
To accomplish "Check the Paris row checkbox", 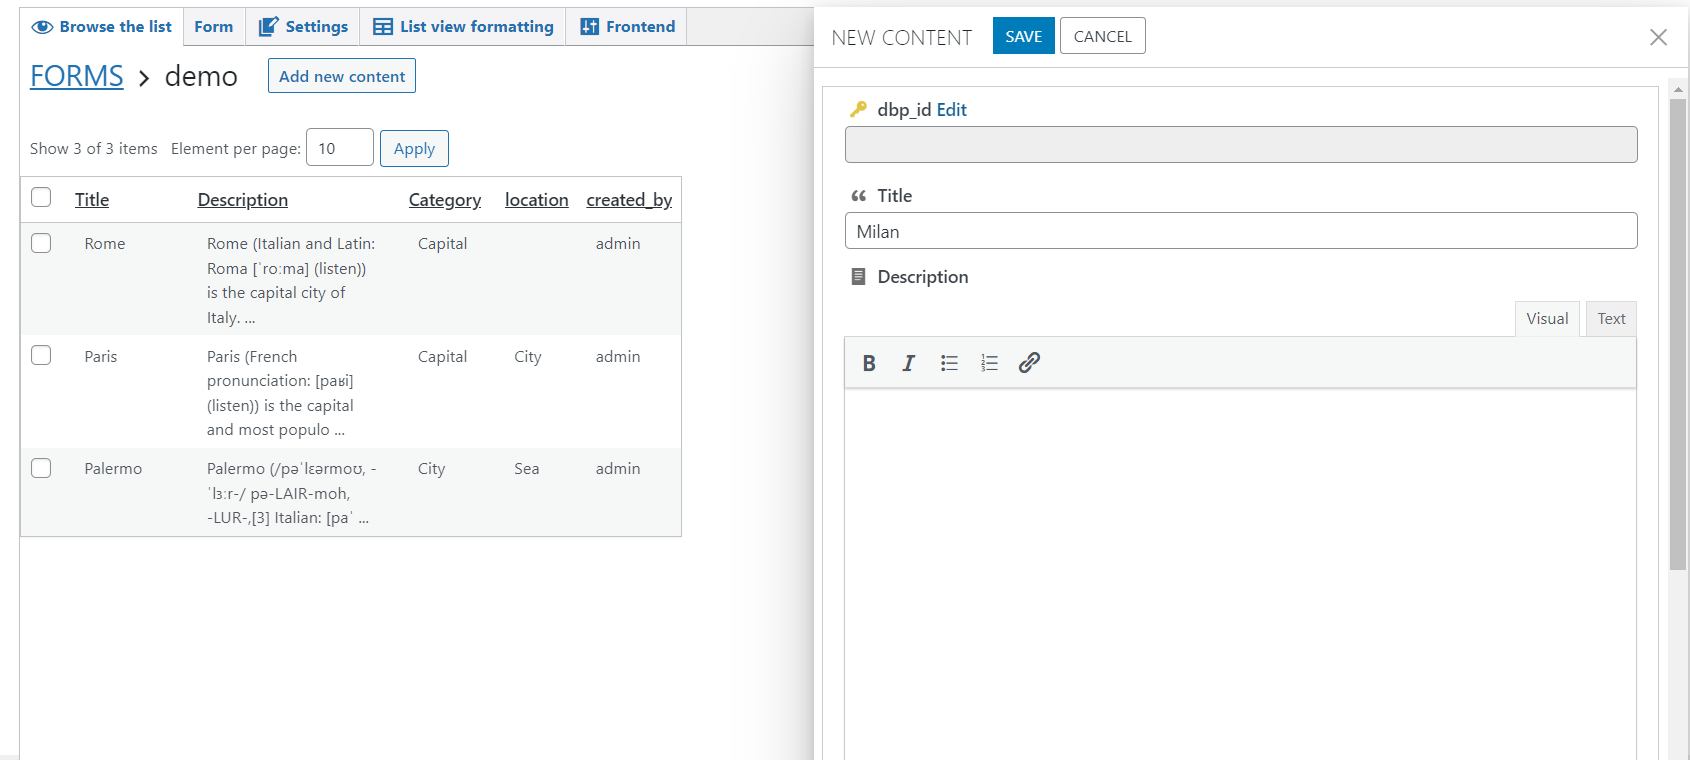I will point(41,355).
